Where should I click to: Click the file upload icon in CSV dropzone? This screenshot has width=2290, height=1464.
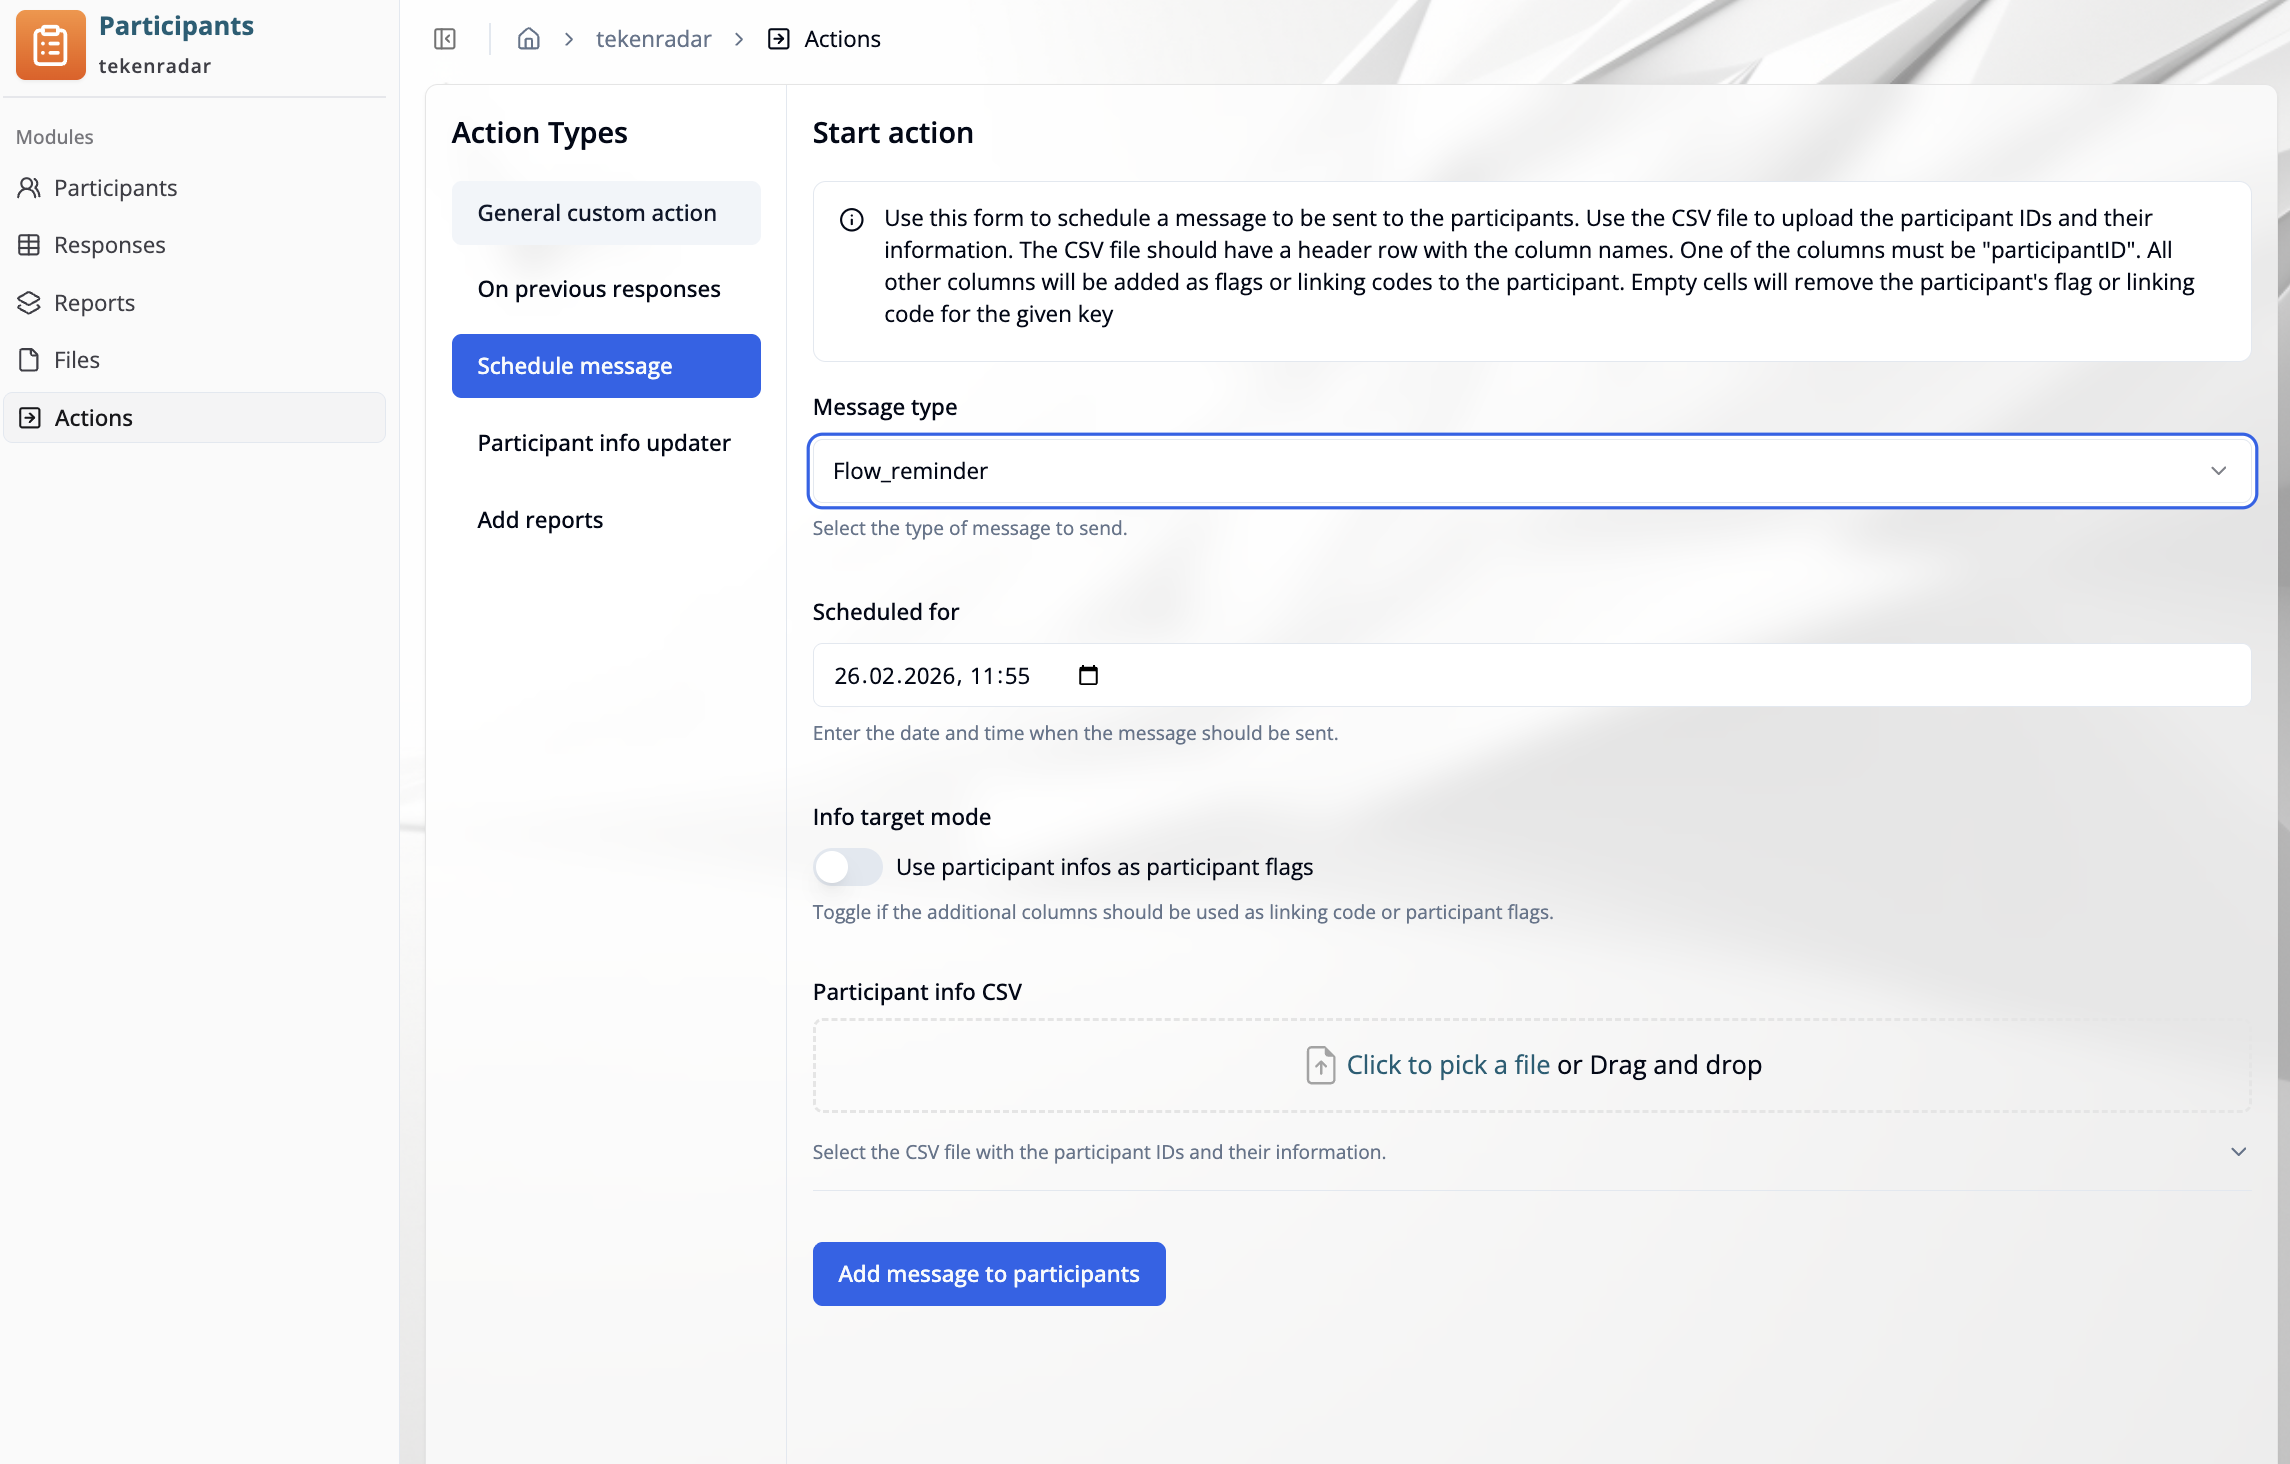coord(1320,1065)
